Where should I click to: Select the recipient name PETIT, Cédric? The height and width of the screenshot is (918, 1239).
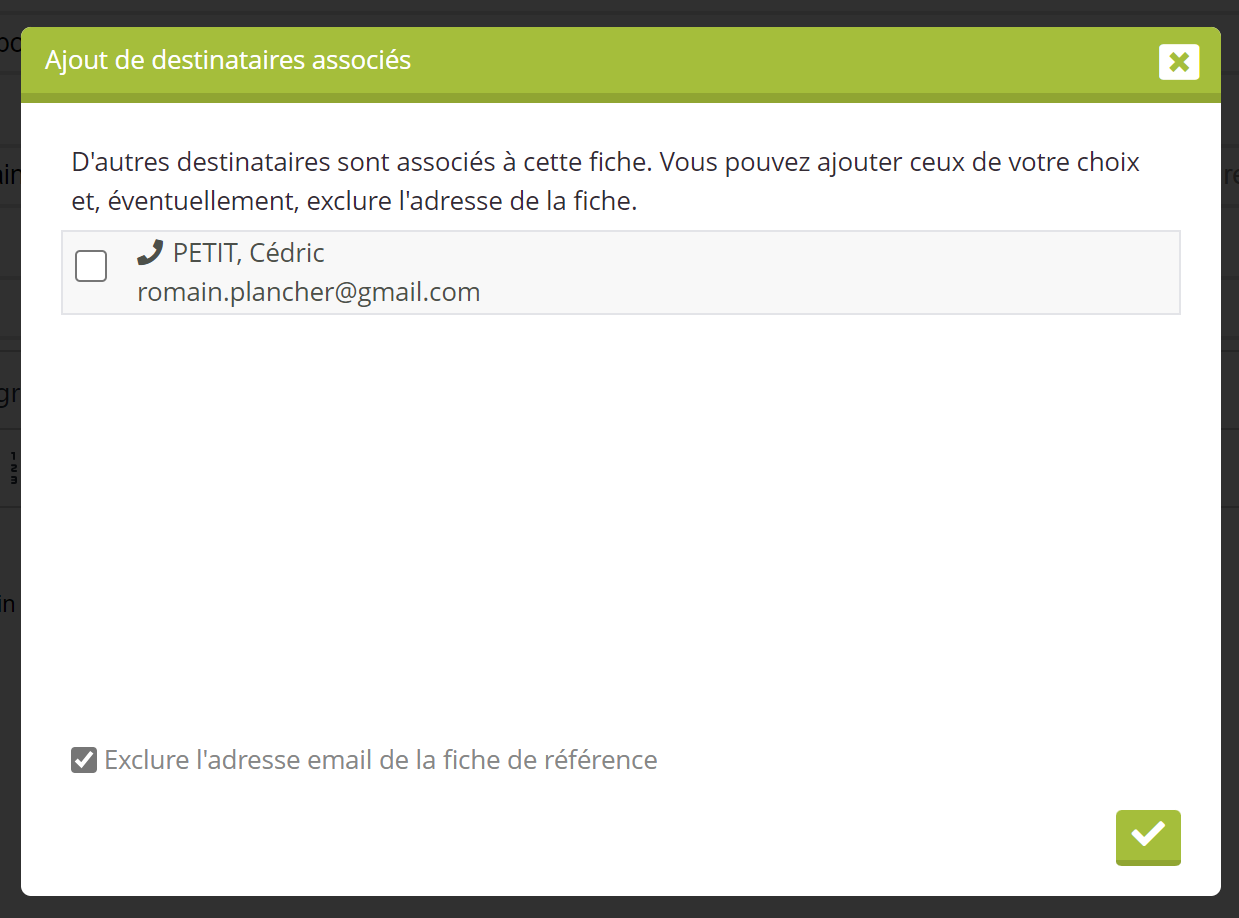pos(248,253)
